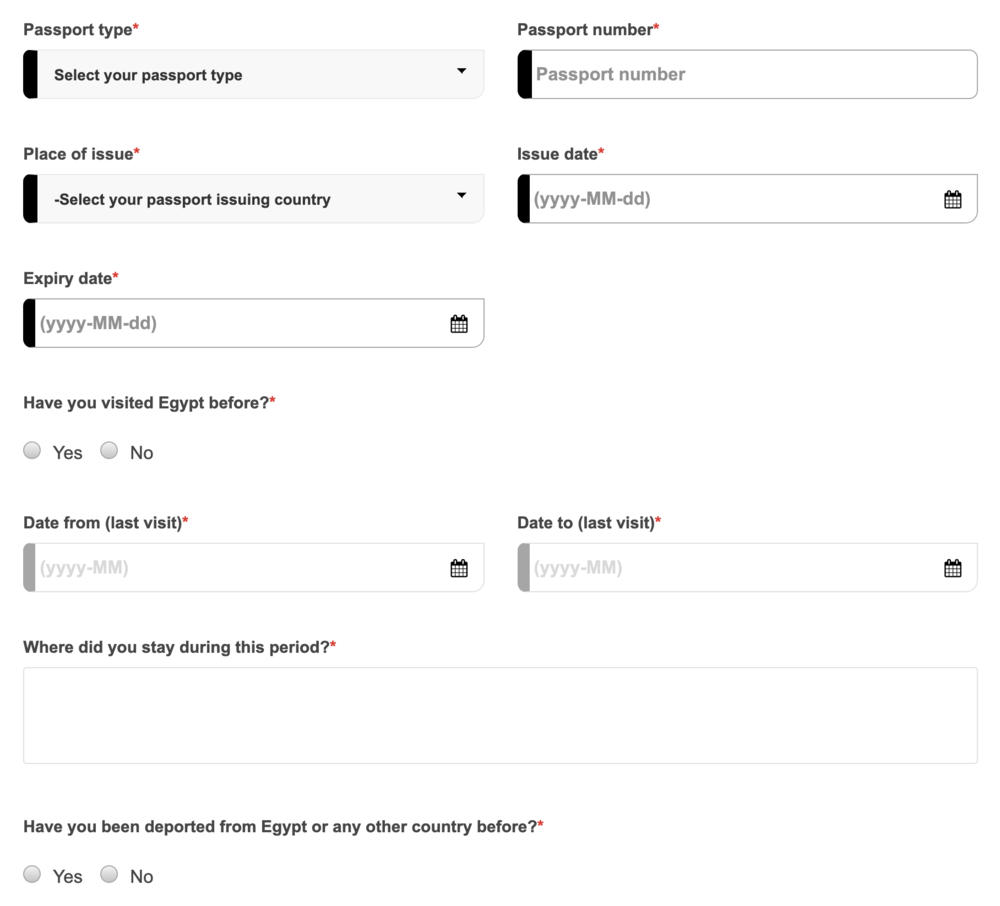Open the Expiry date calendar icon
The image size is (1000, 906).
click(459, 323)
